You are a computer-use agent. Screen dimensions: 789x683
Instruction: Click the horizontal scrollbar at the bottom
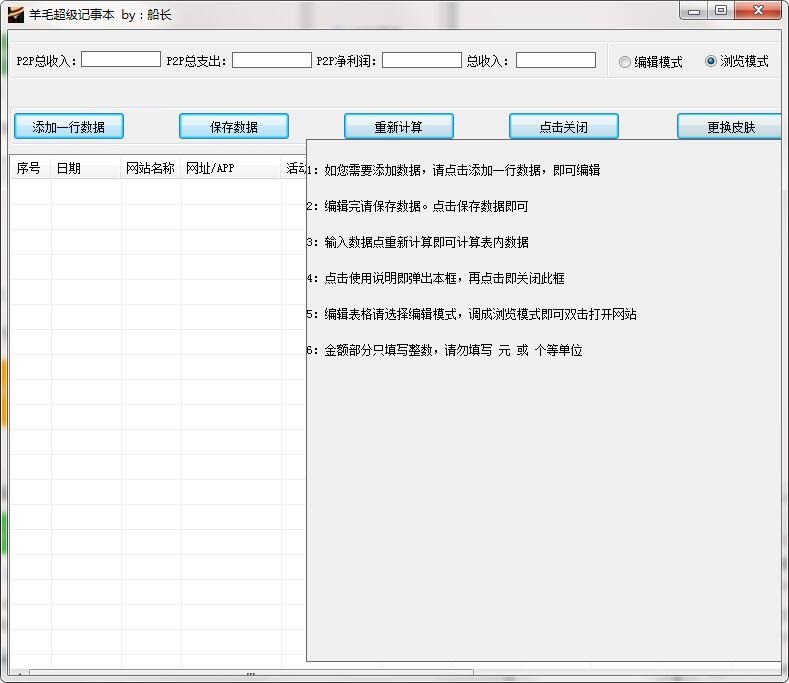coord(251,673)
